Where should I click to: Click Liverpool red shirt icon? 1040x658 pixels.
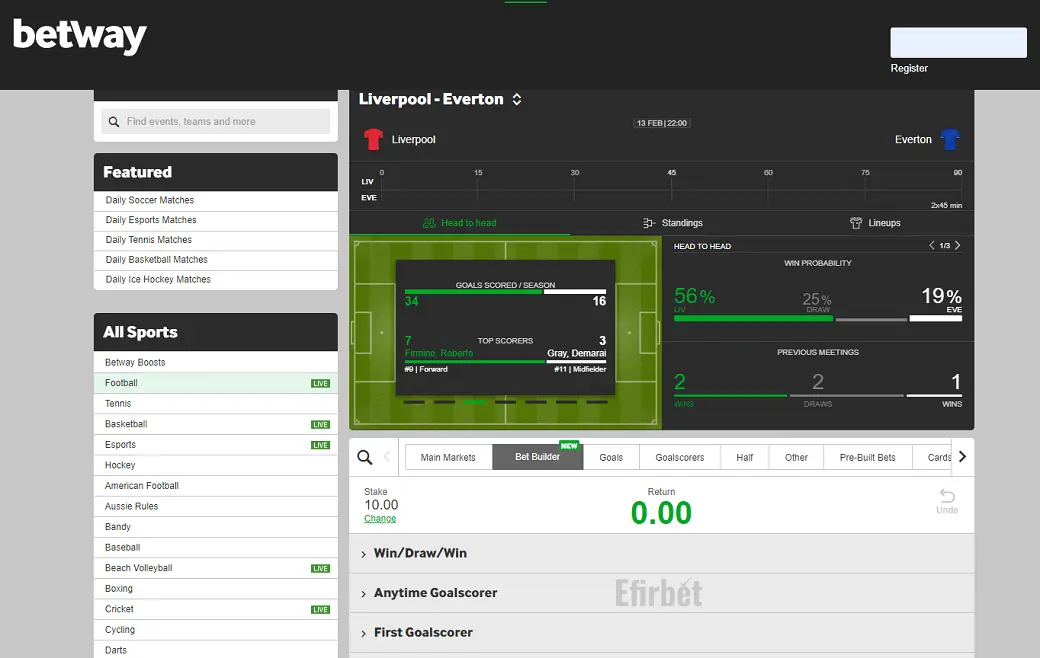(373, 139)
